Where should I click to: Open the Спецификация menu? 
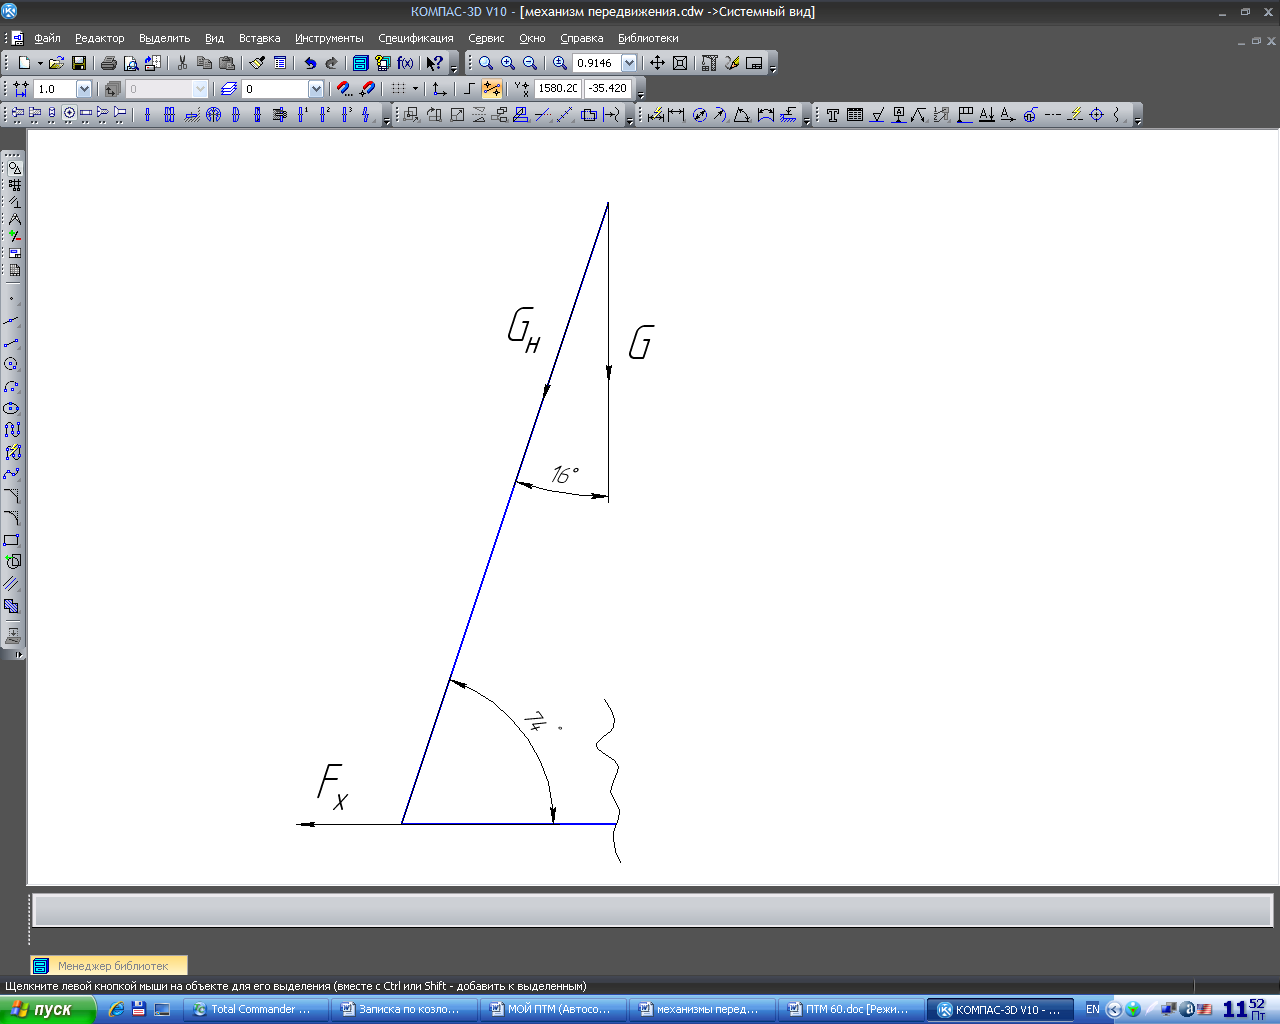pyautogui.click(x=415, y=38)
